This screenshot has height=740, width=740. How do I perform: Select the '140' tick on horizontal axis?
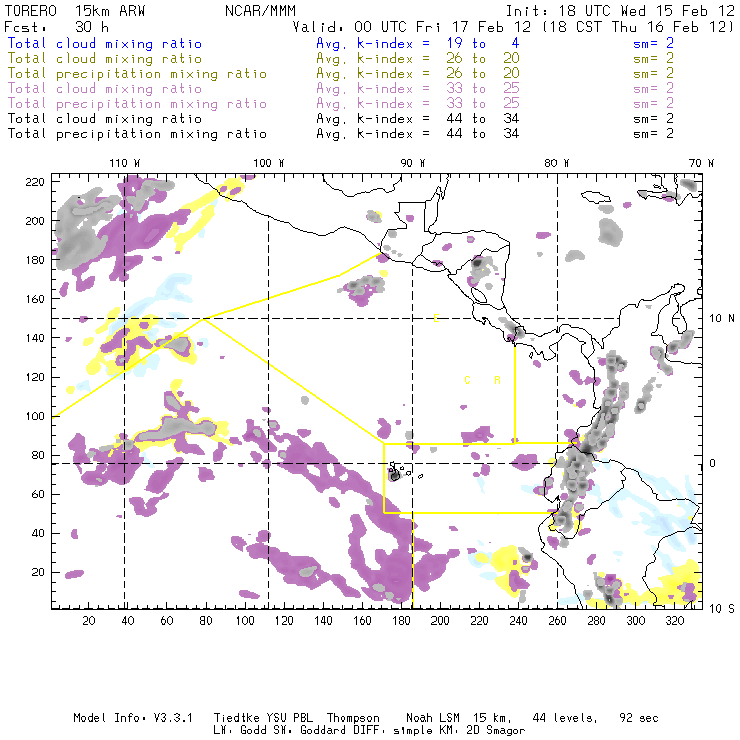323,621
